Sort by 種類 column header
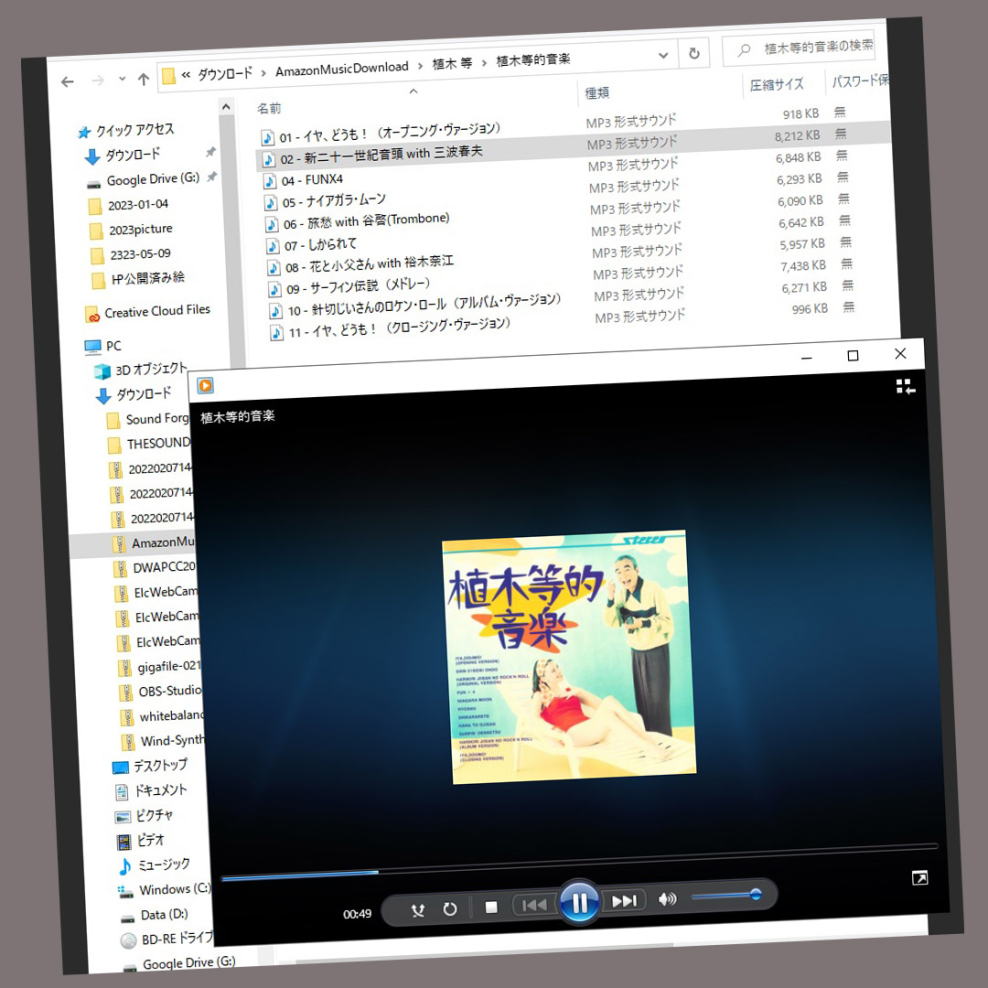Image resolution: width=988 pixels, height=988 pixels. [x=597, y=93]
